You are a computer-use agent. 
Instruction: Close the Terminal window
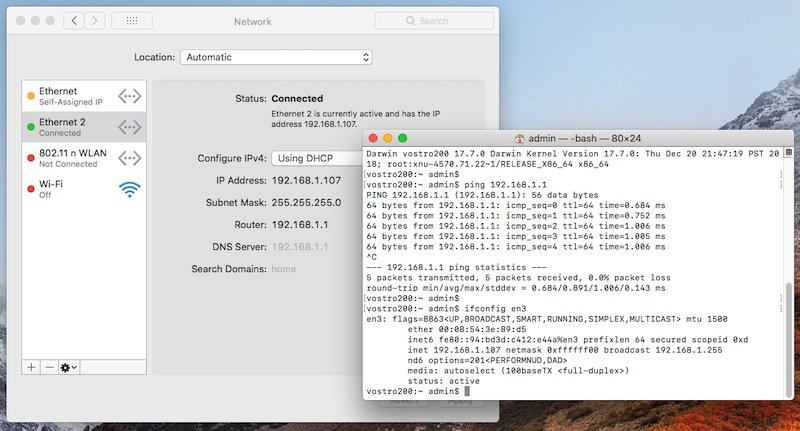pos(373,138)
